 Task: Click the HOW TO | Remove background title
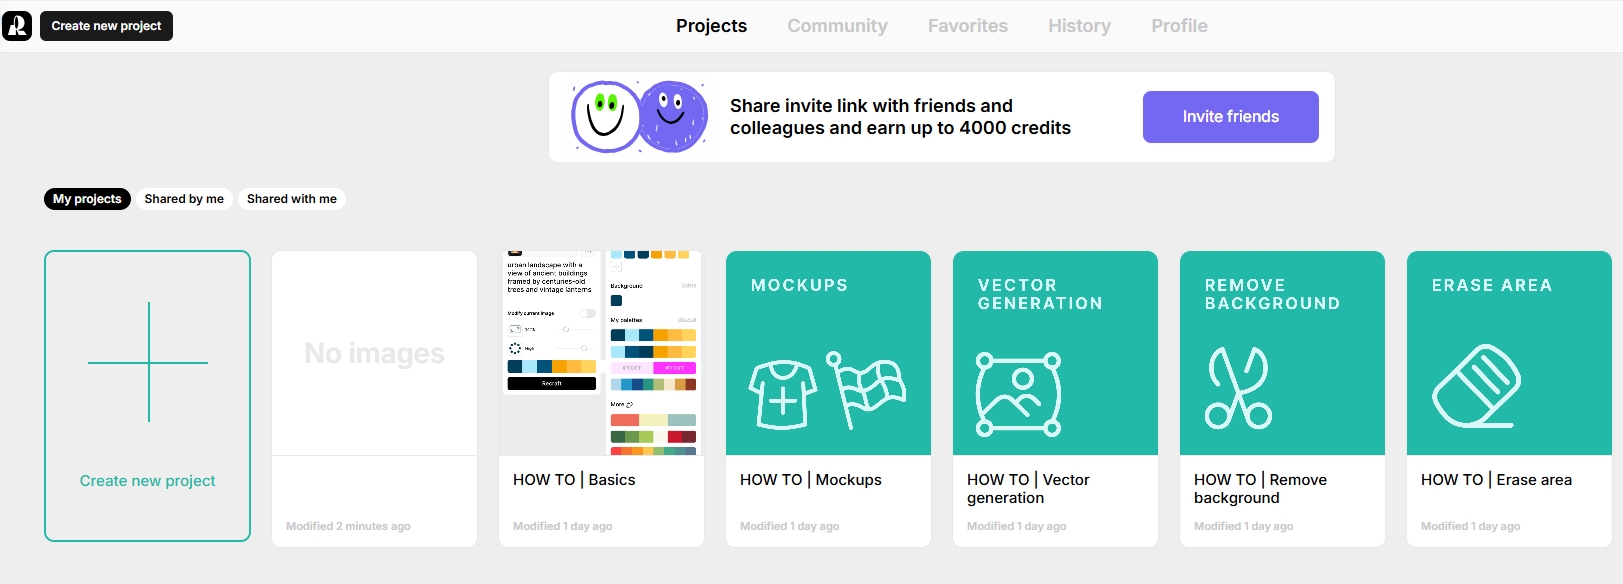click(x=1260, y=489)
